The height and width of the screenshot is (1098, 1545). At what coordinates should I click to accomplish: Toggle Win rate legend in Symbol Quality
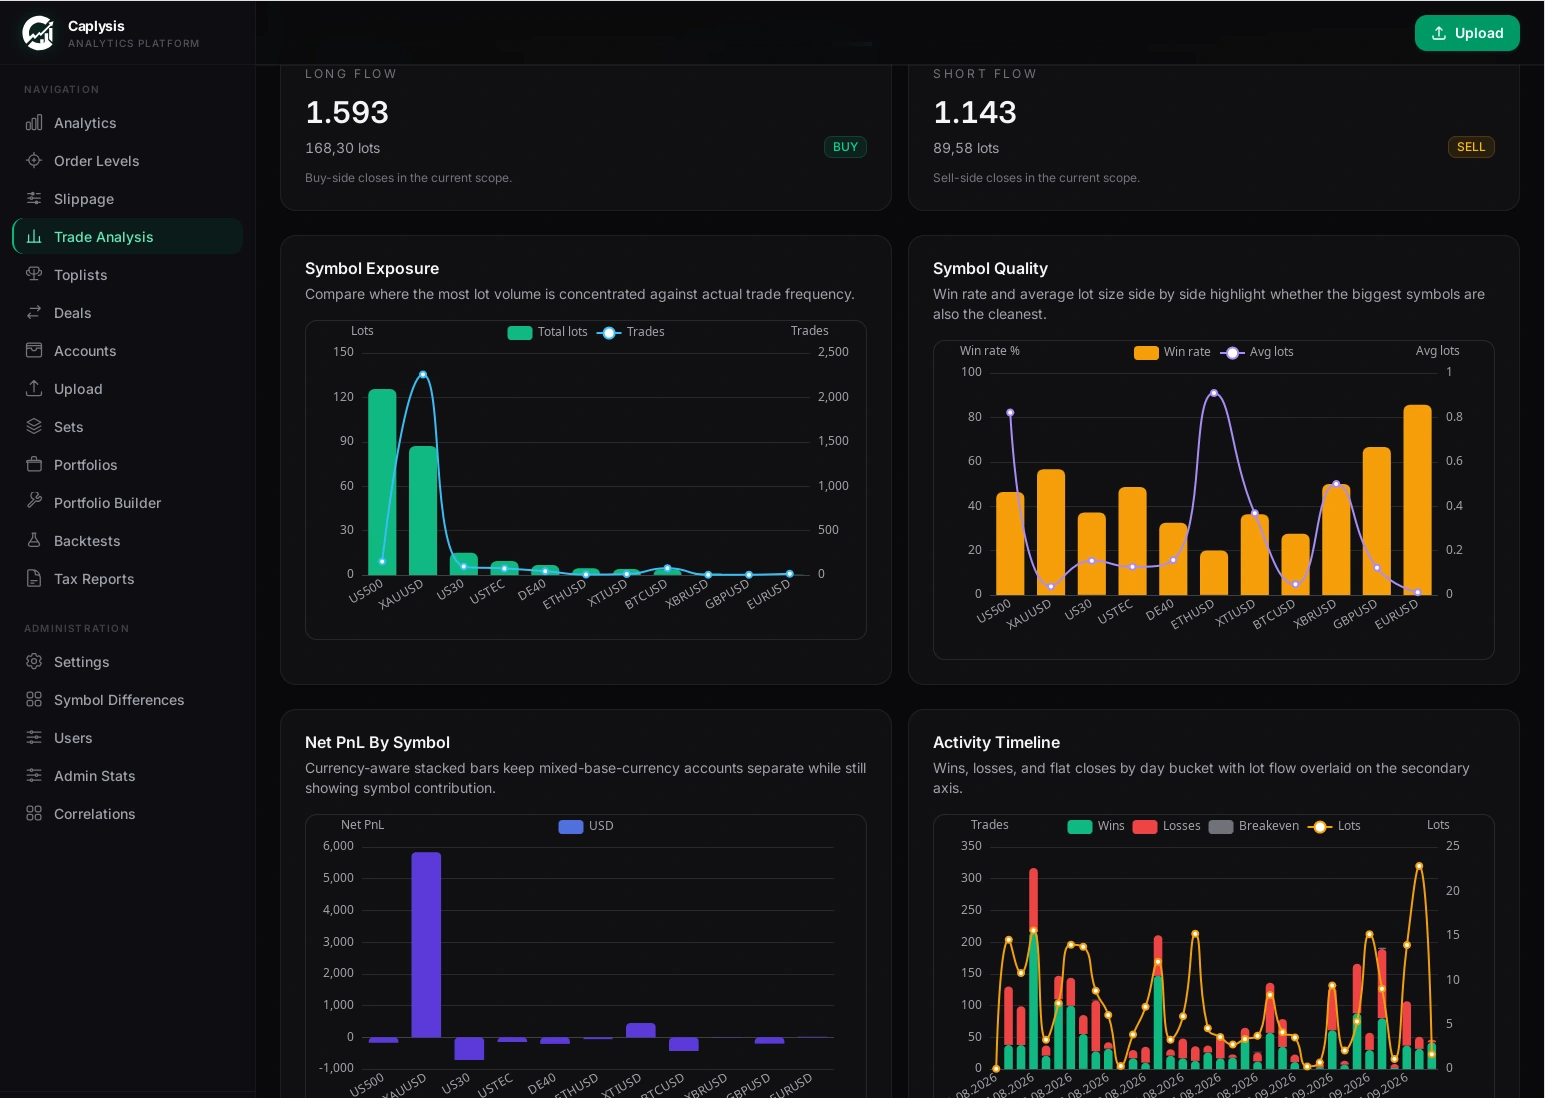point(1172,352)
